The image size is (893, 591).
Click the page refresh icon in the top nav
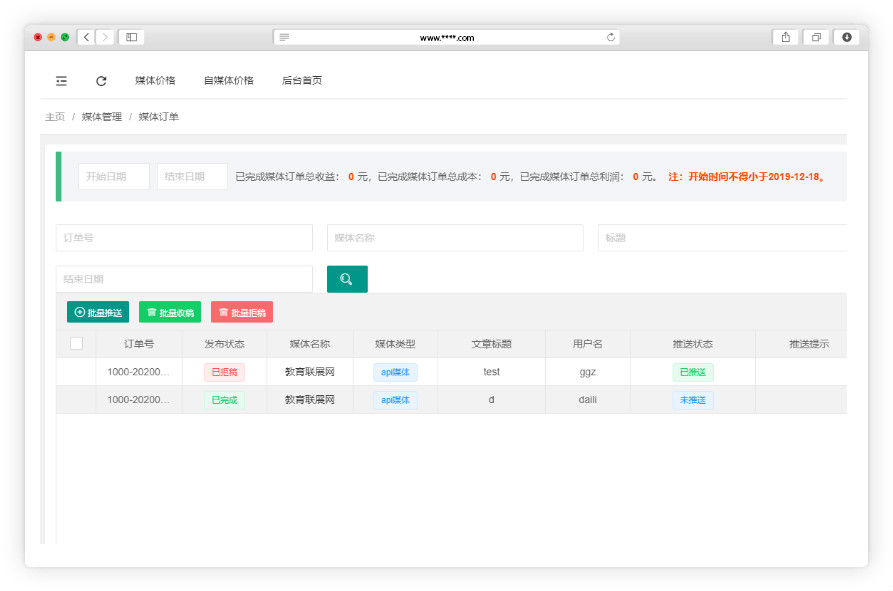coord(101,81)
